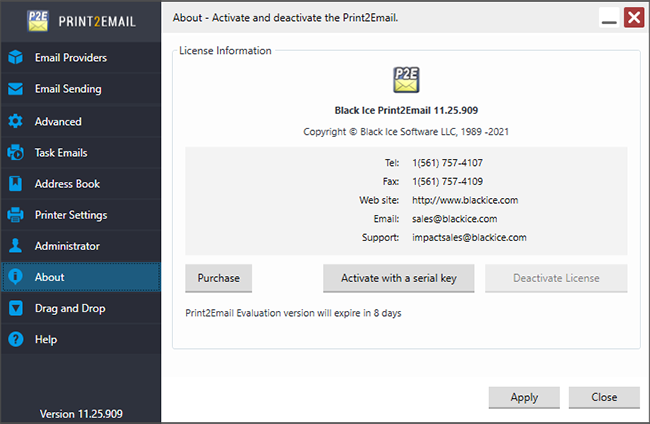Select the Advanced gear icon
The width and height of the screenshot is (650, 424).
15,121
